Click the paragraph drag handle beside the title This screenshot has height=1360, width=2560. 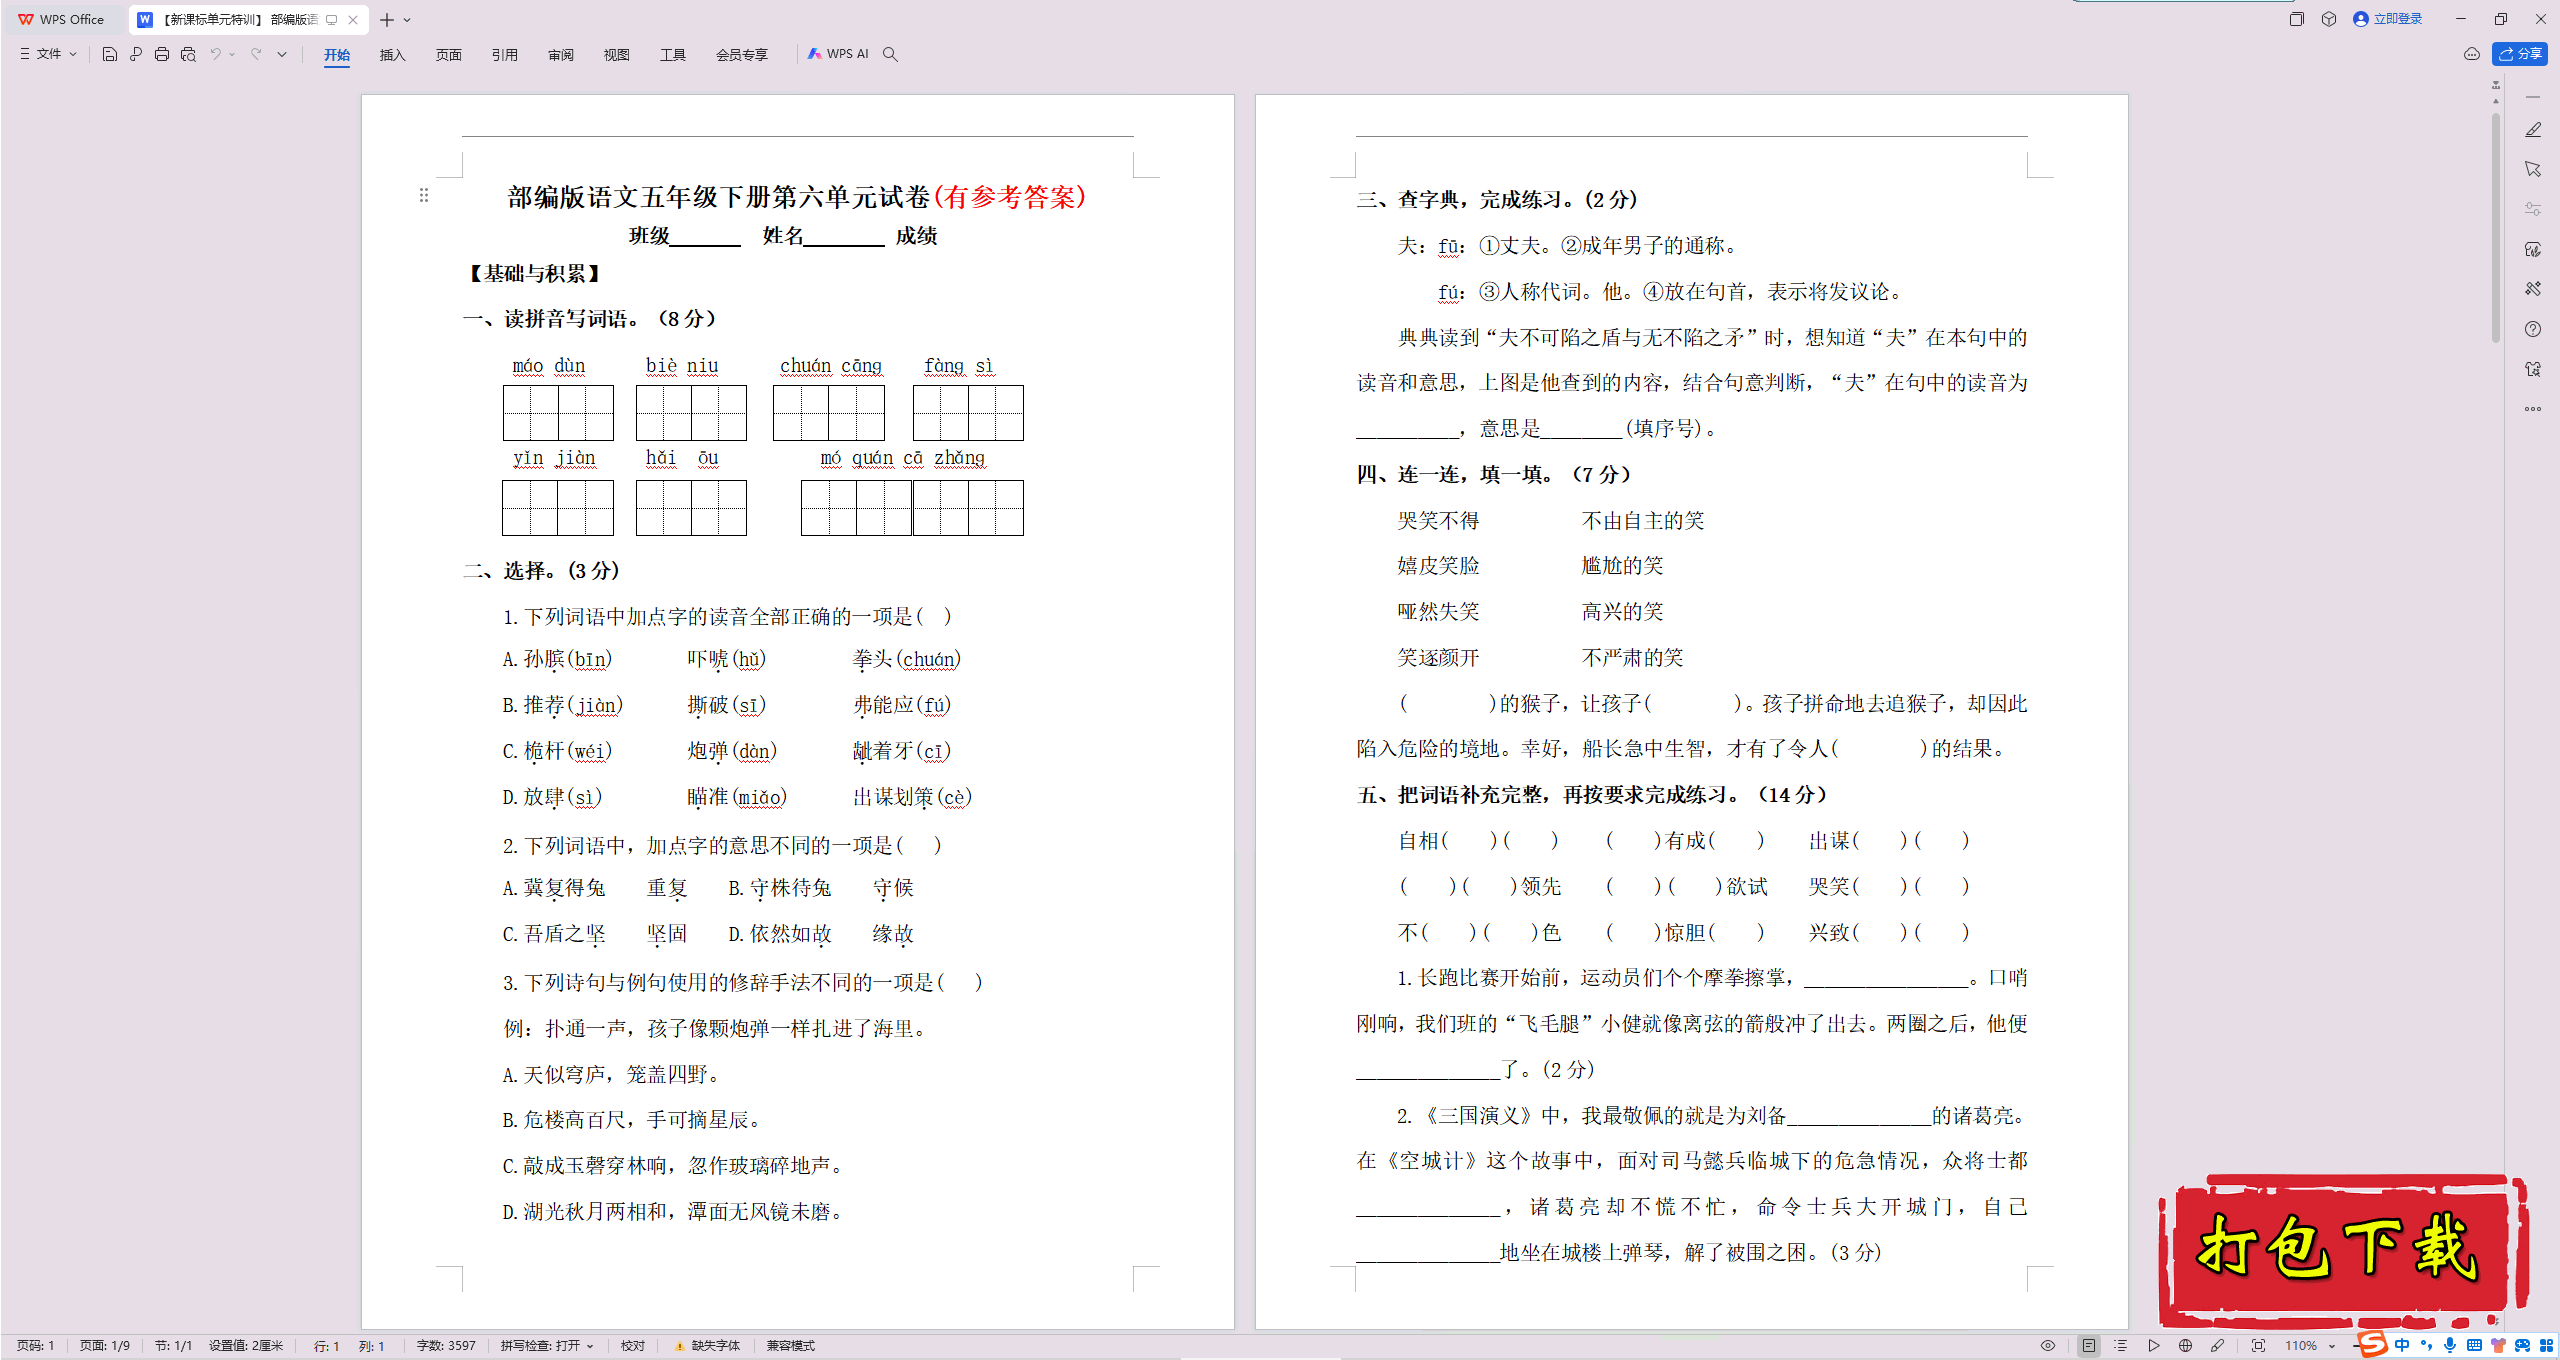point(424,195)
